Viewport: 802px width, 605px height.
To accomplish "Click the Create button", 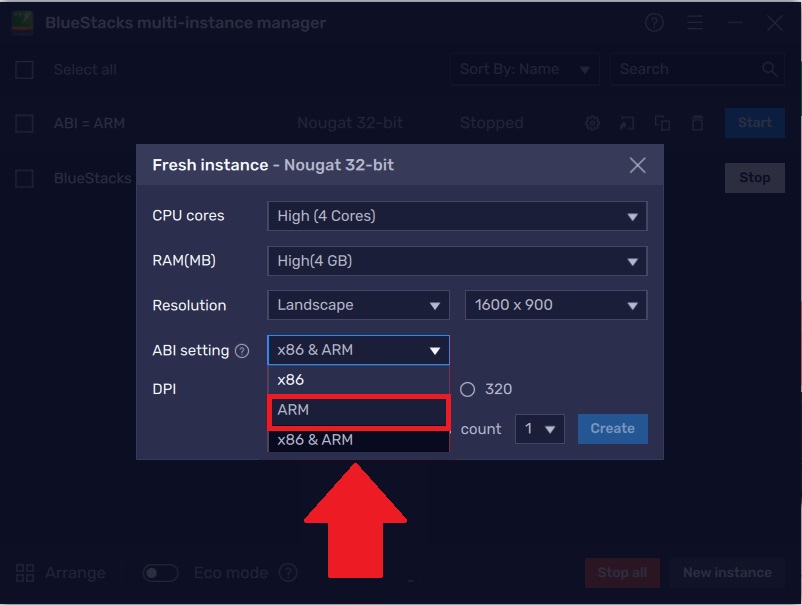I will (612, 429).
